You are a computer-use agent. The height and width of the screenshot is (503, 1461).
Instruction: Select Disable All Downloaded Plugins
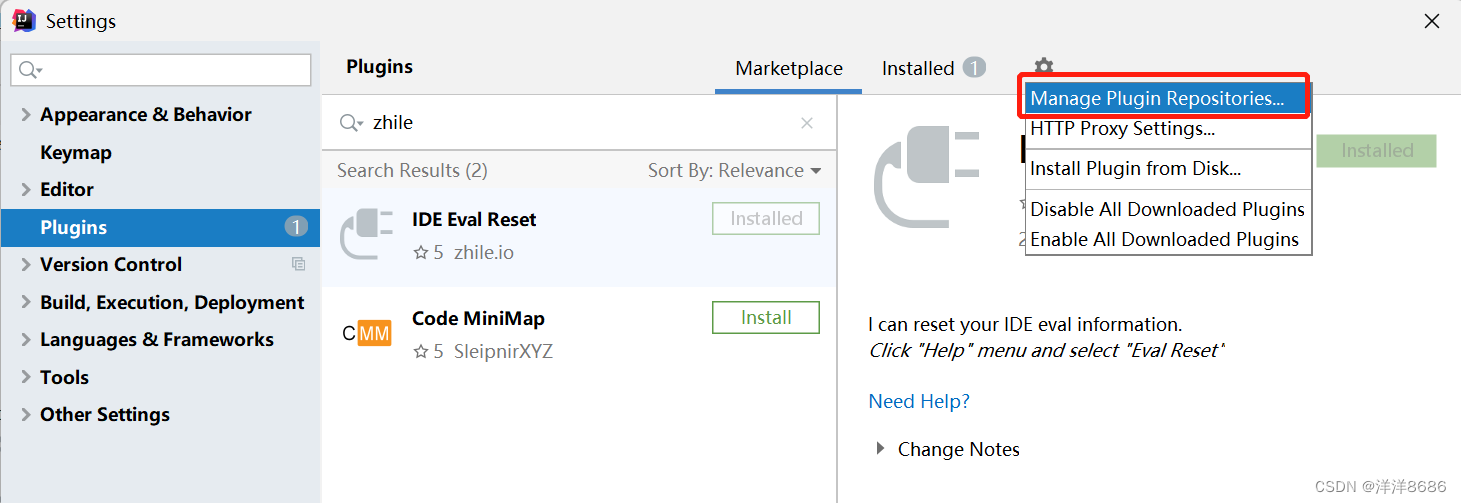pyautogui.click(x=1167, y=209)
